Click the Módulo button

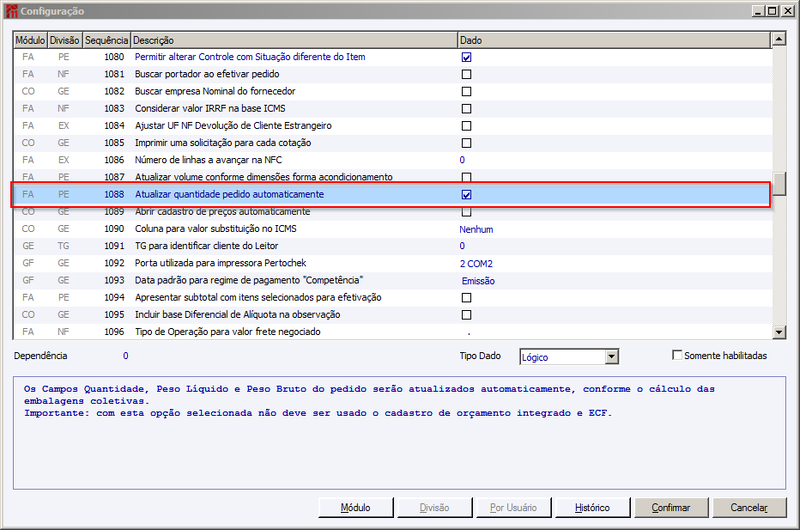tap(356, 508)
